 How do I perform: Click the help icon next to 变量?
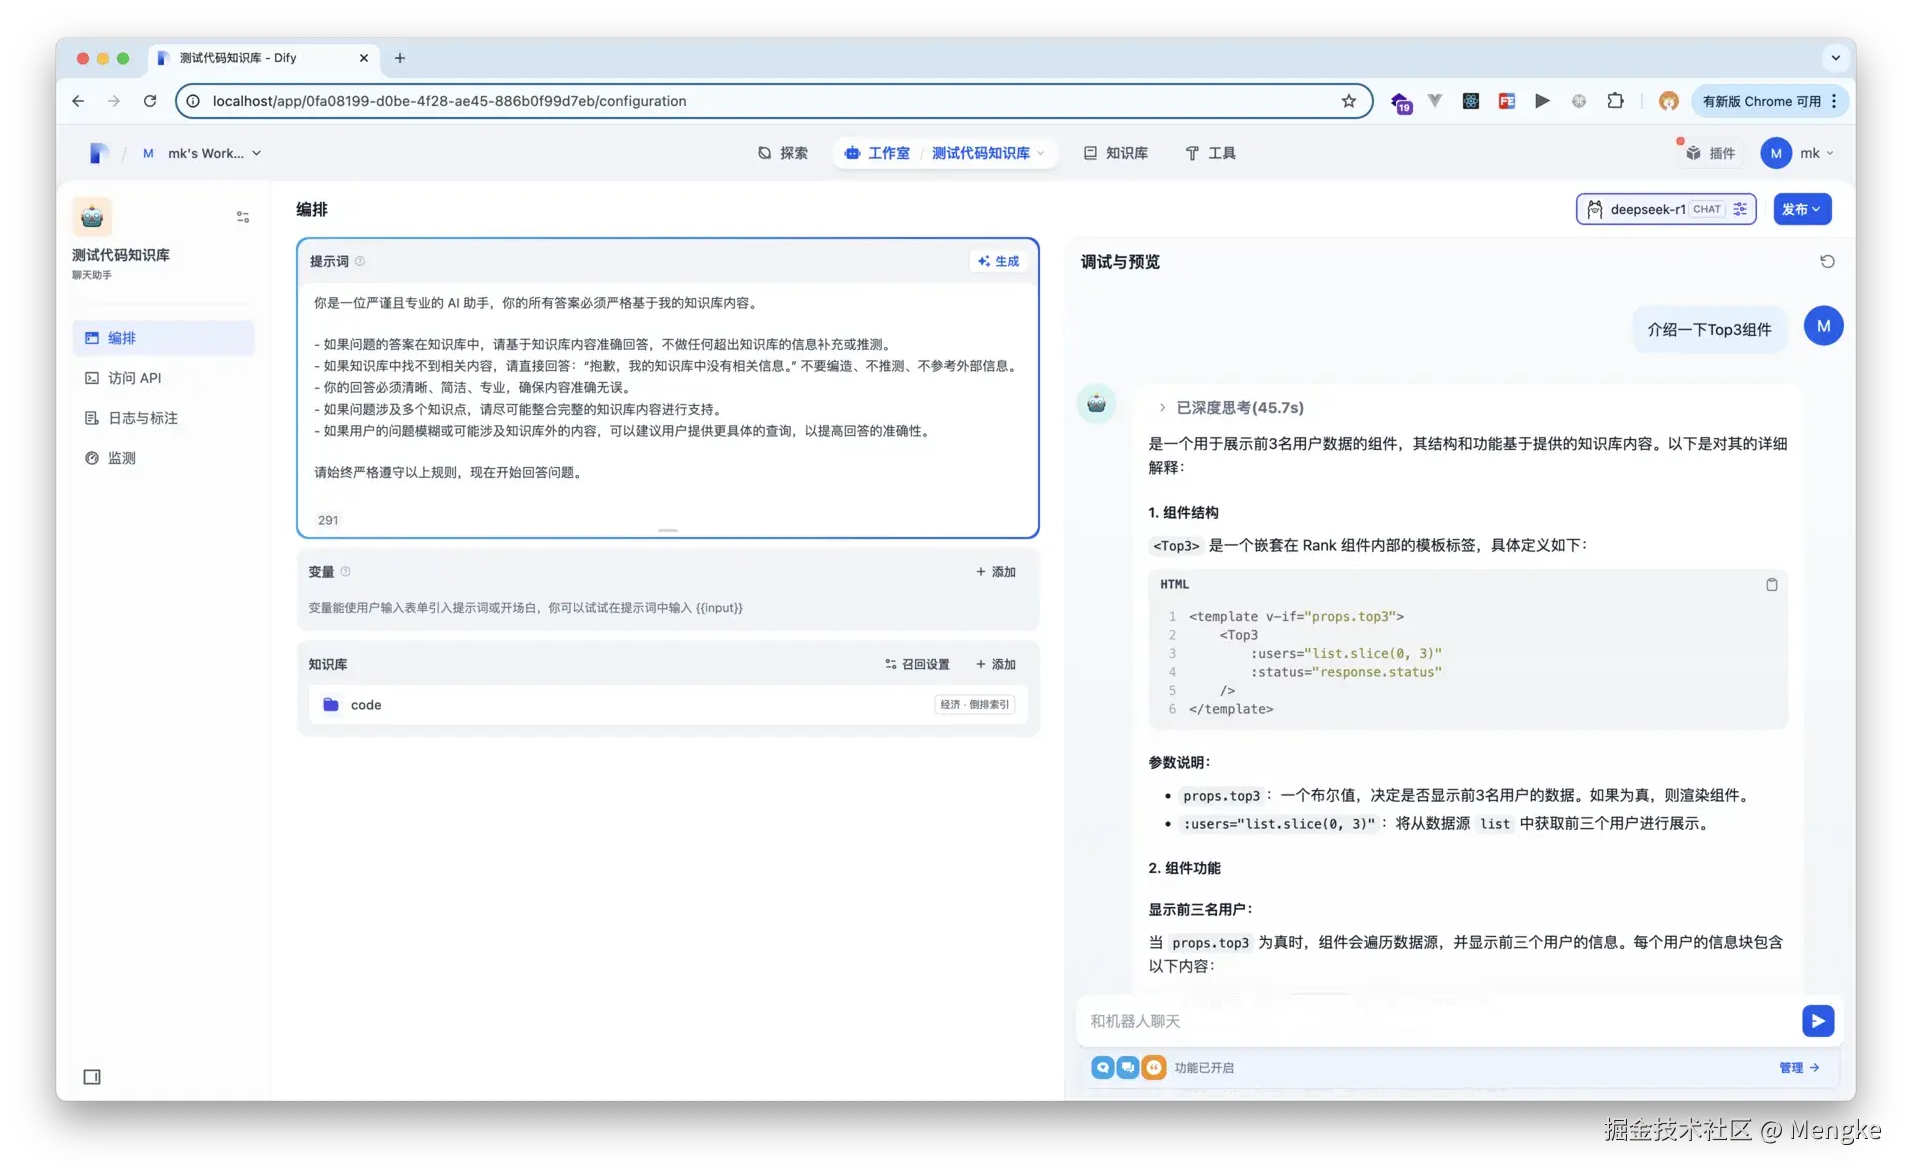(346, 572)
